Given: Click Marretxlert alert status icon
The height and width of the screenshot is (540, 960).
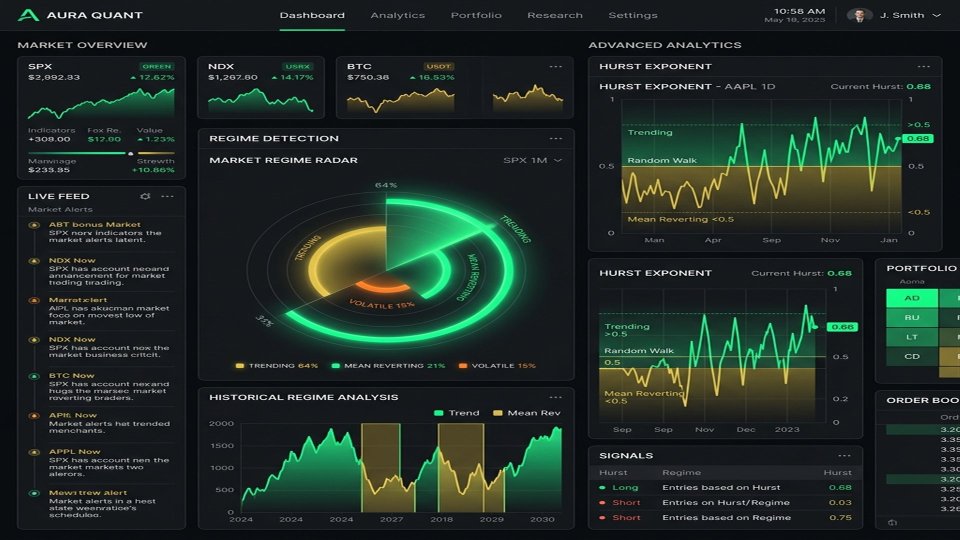Looking at the screenshot, I should pyautogui.click(x=34, y=301).
